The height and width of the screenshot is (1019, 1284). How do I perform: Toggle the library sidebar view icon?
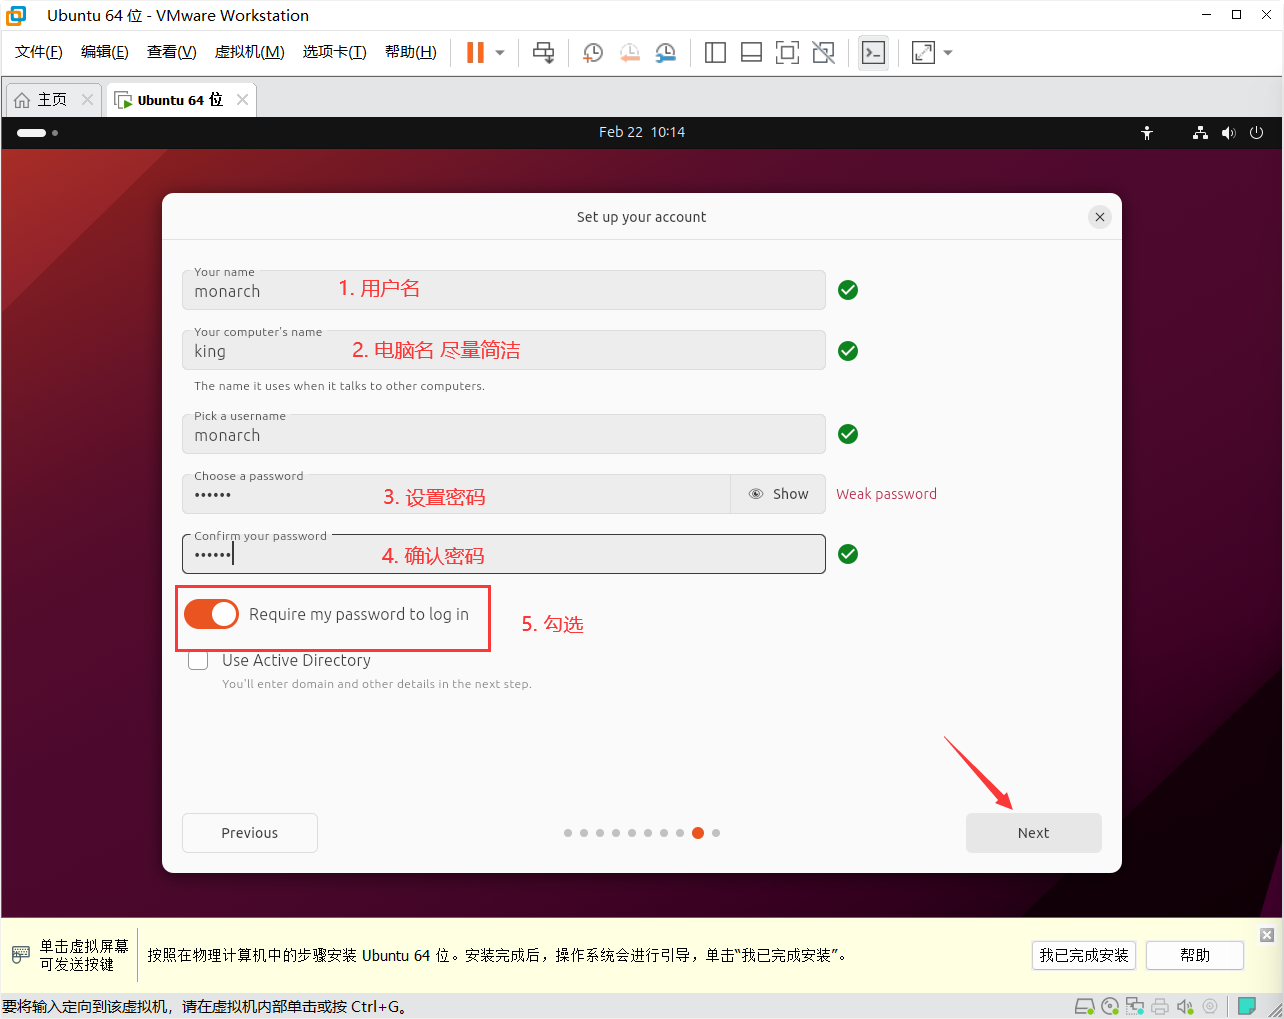(x=715, y=53)
